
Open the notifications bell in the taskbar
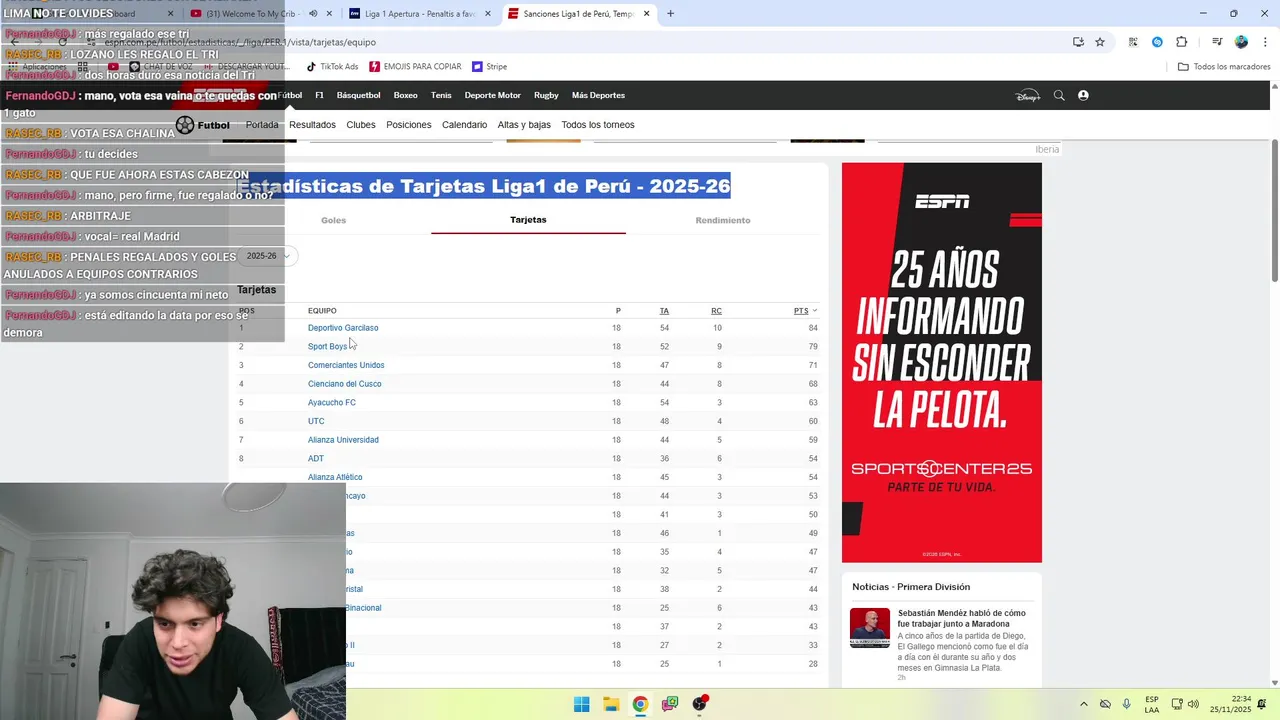[1262, 704]
